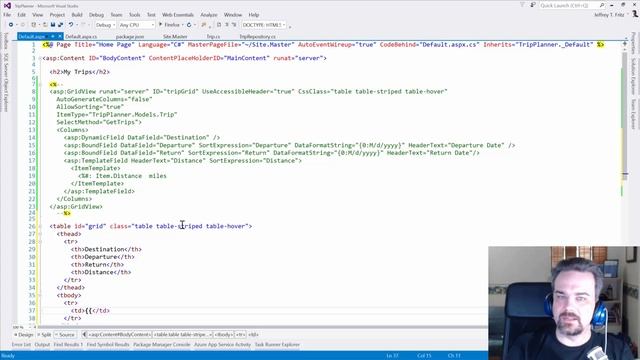Click the feedback icon beside Quick Launch
This screenshot has height=360, width=640.
click(x=533, y=5)
